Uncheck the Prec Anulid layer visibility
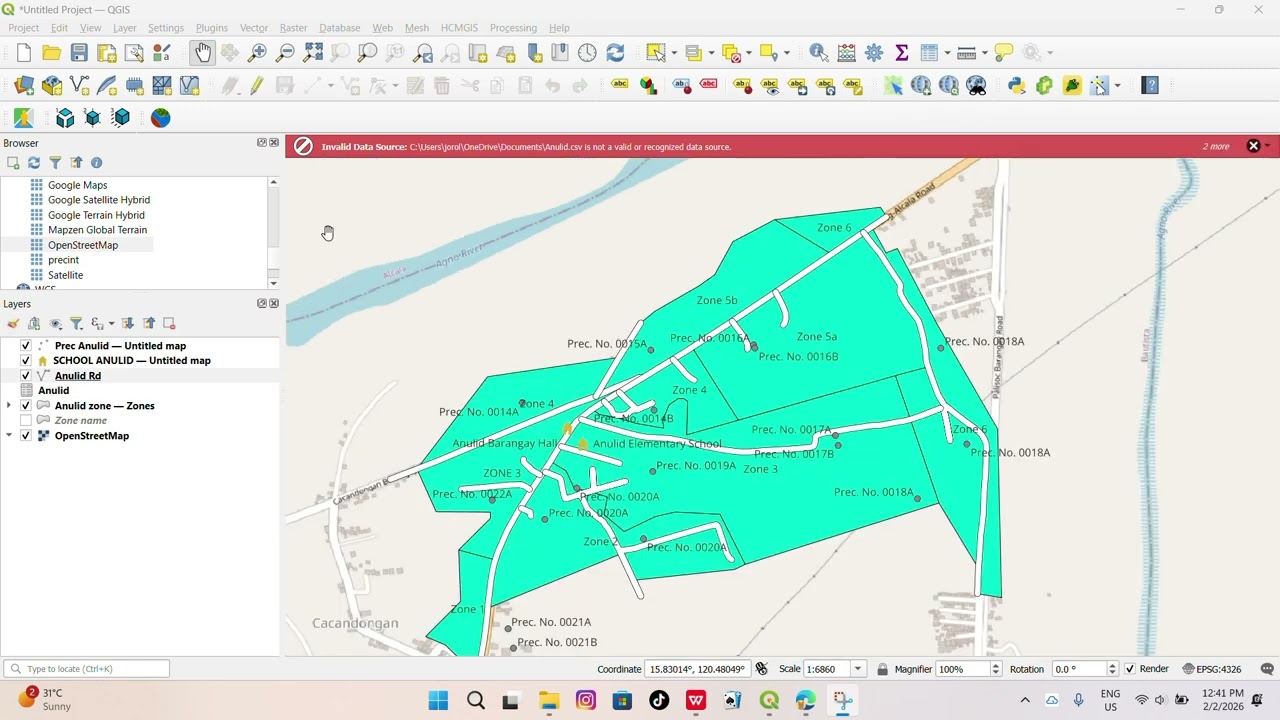Screen dimensions: 1280x720 click(26, 346)
